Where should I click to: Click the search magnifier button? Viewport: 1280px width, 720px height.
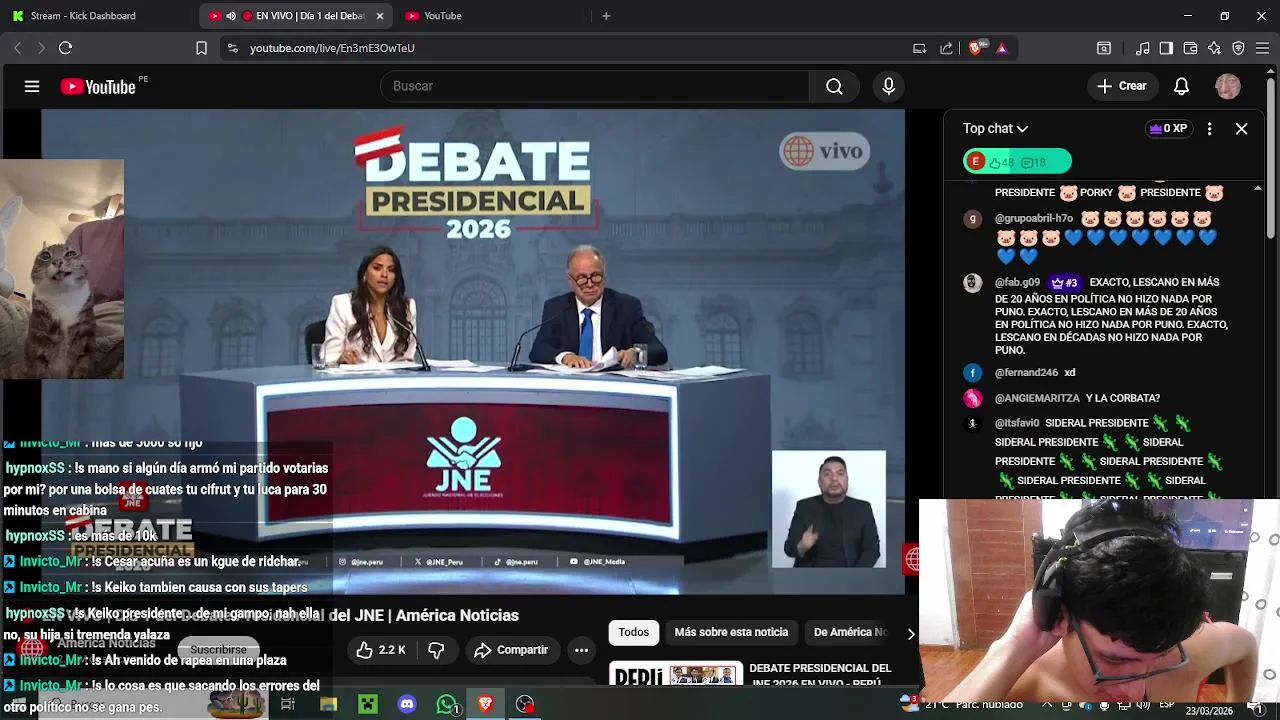pyautogui.click(x=834, y=87)
